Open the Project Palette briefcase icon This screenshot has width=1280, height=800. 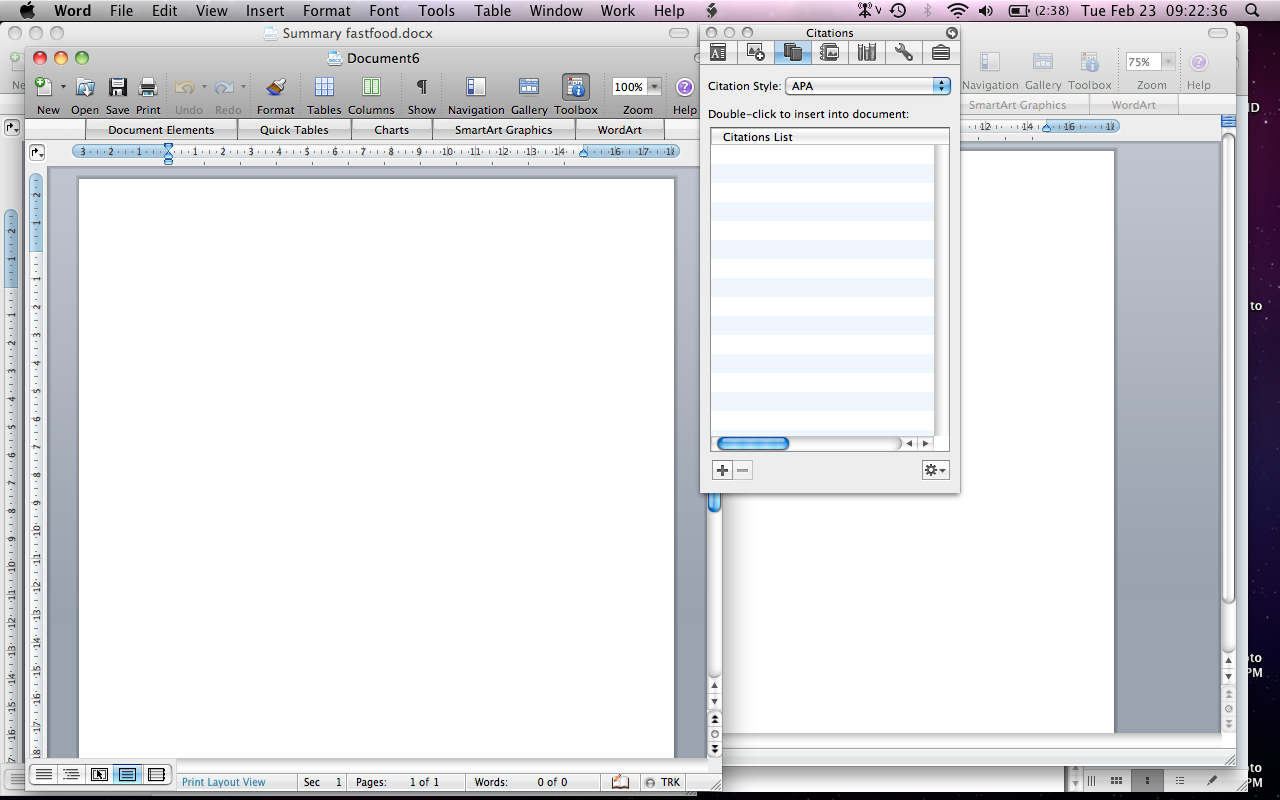point(940,52)
